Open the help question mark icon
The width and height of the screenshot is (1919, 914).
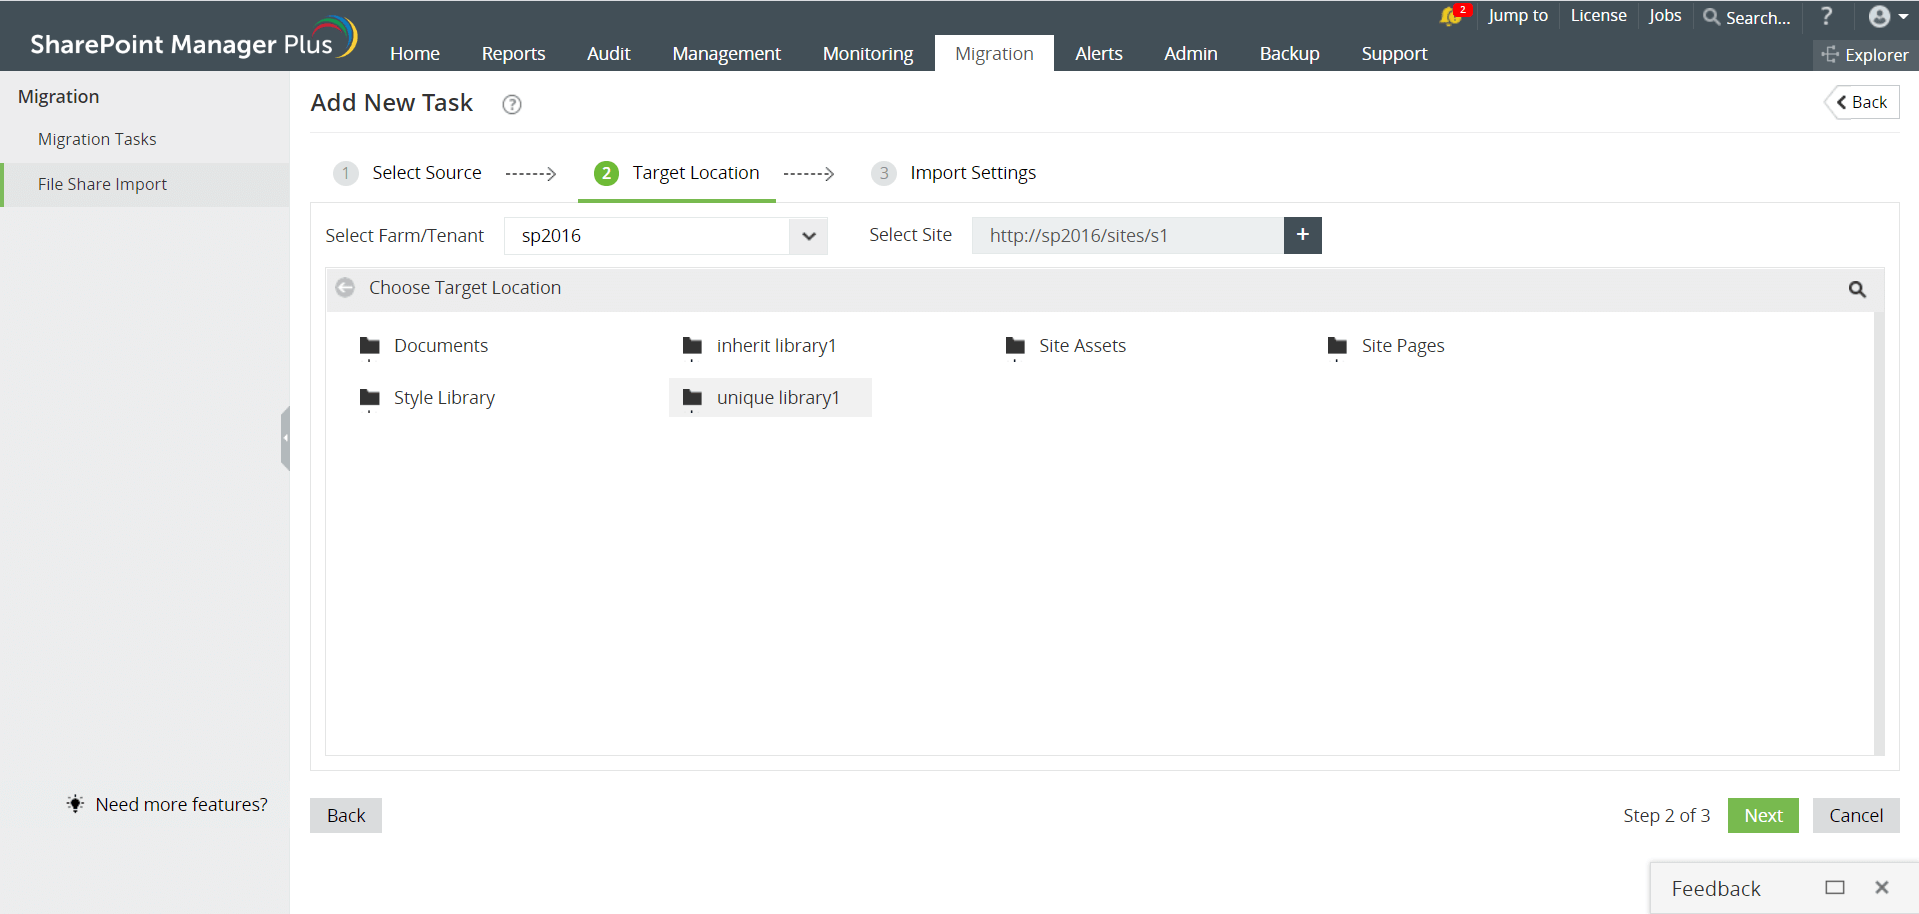1826,16
